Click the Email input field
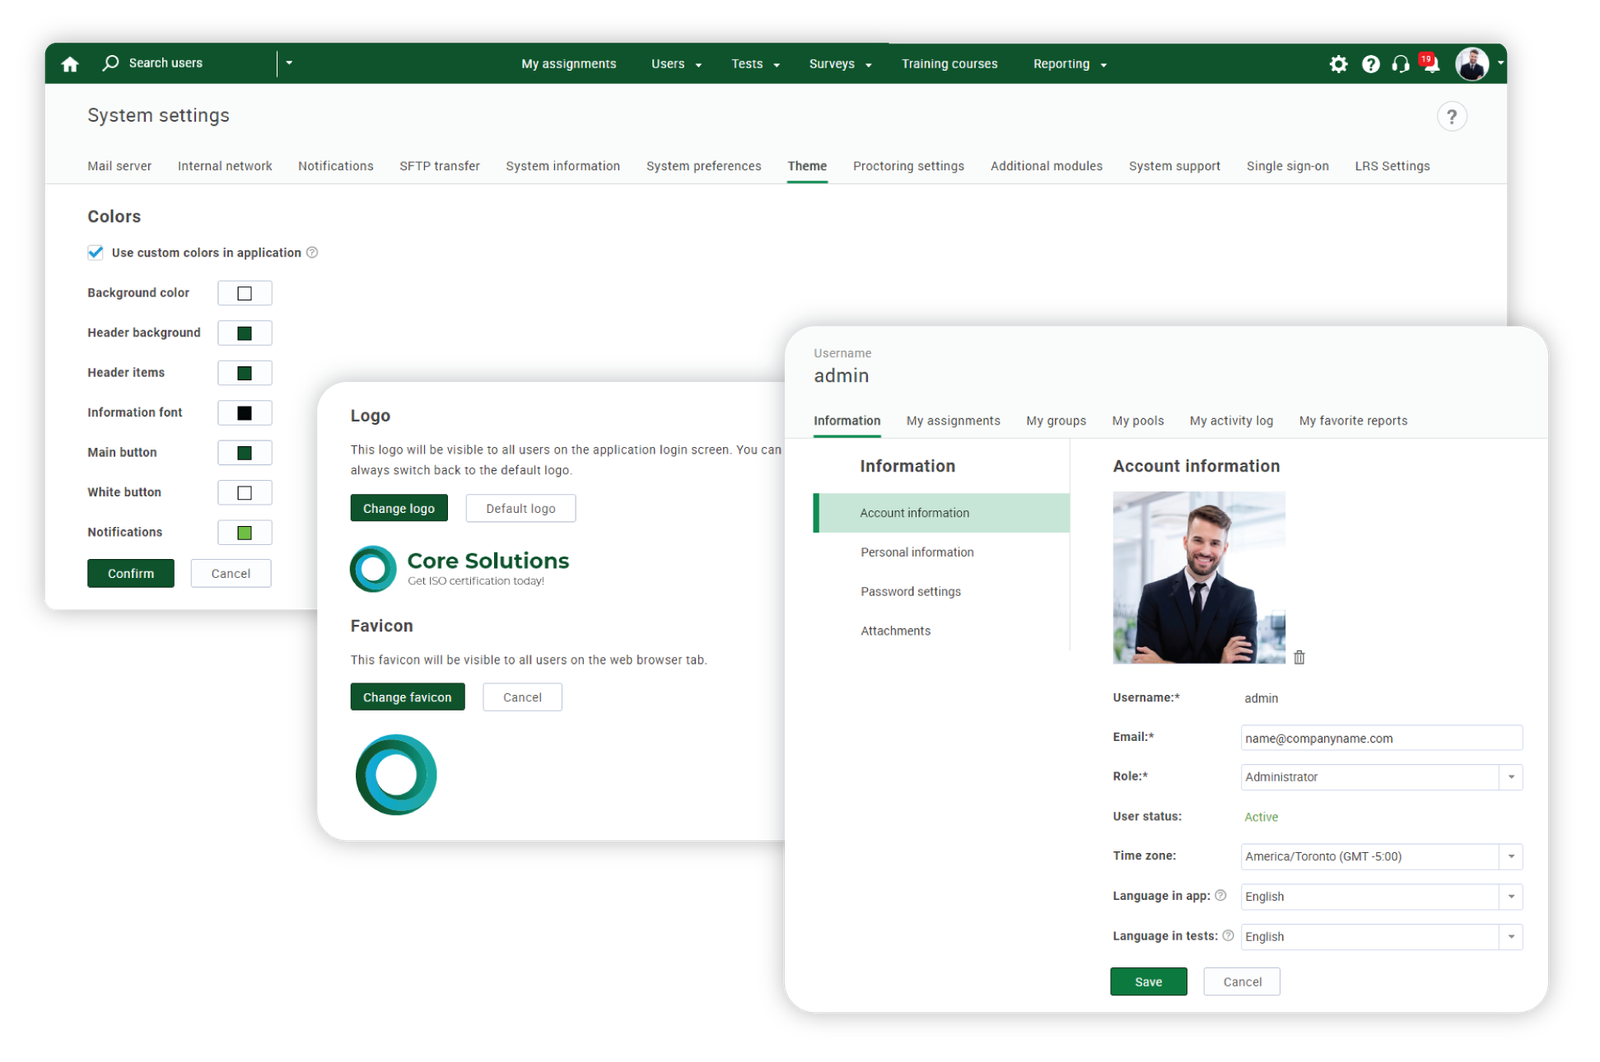The width and height of the screenshot is (1600, 1062). tap(1380, 738)
